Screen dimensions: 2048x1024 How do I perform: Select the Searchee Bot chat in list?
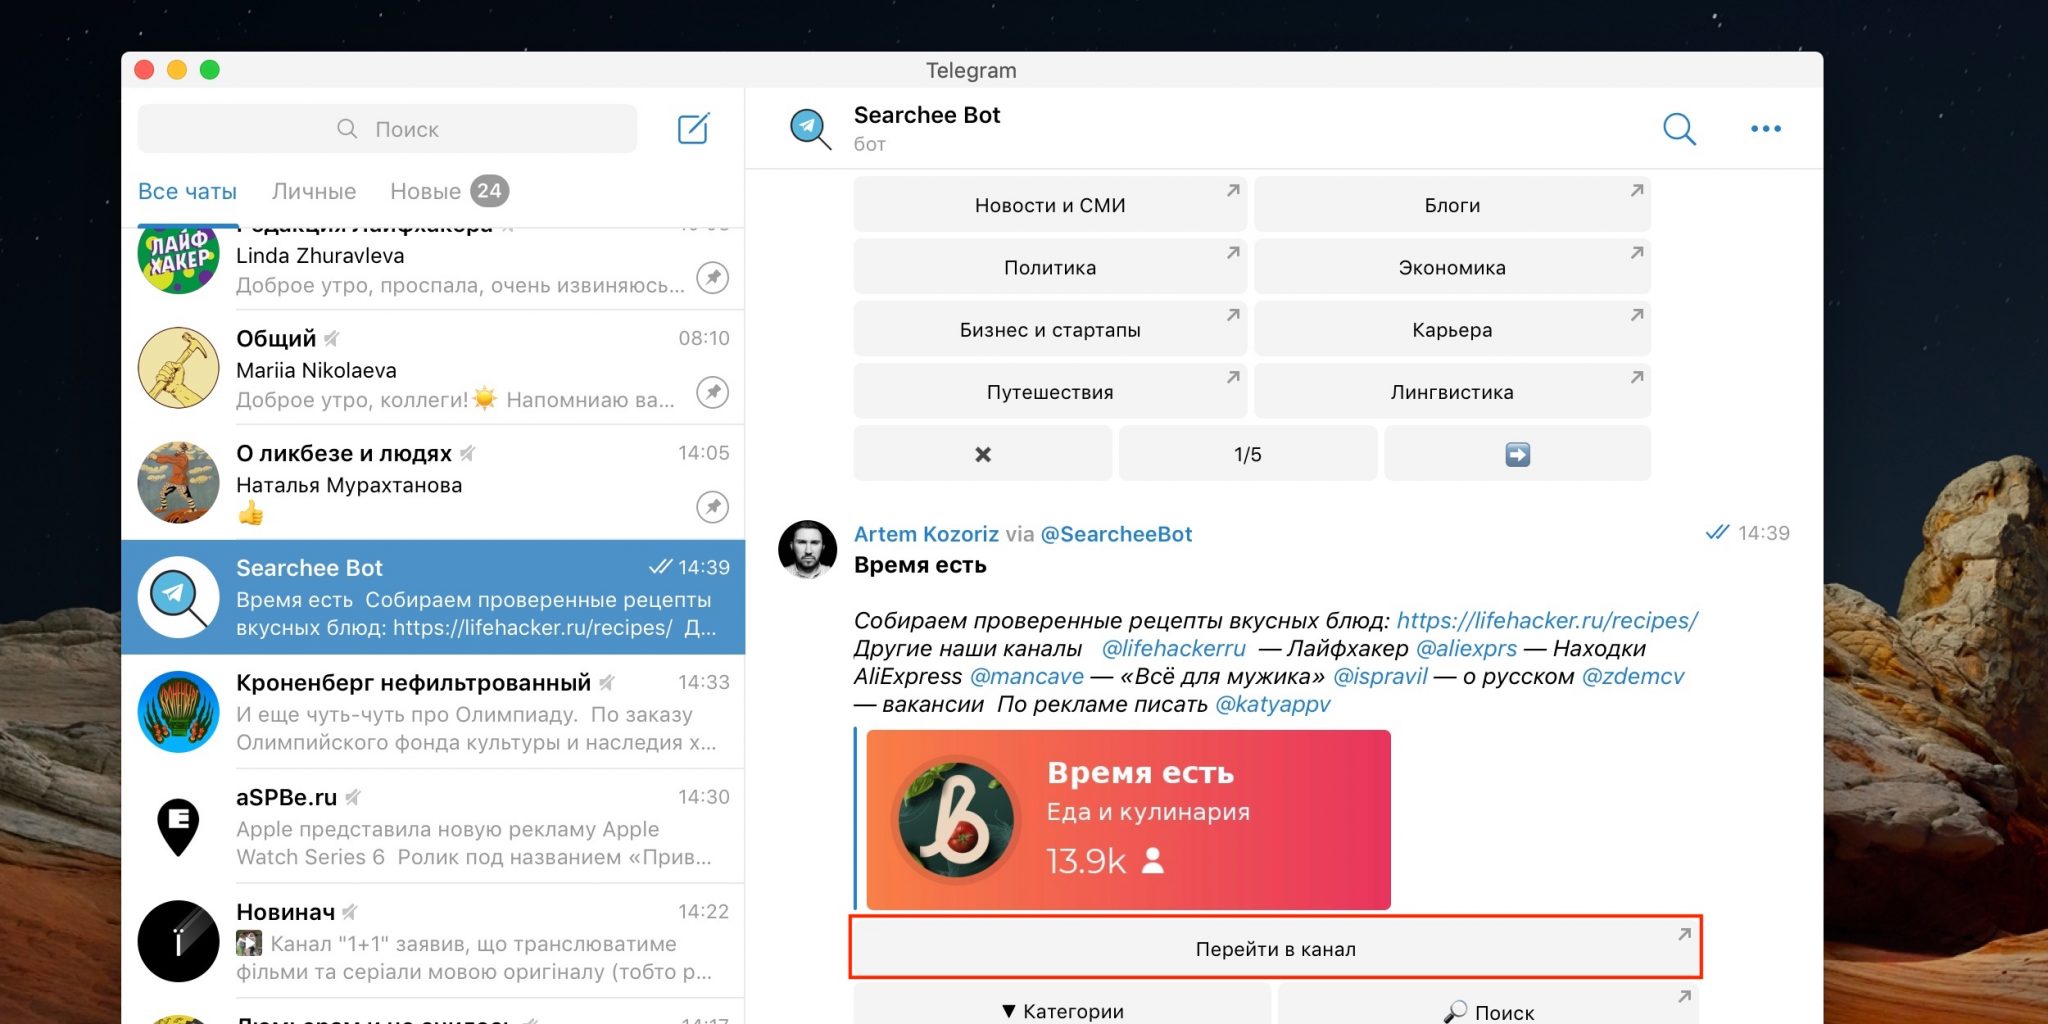(433, 597)
